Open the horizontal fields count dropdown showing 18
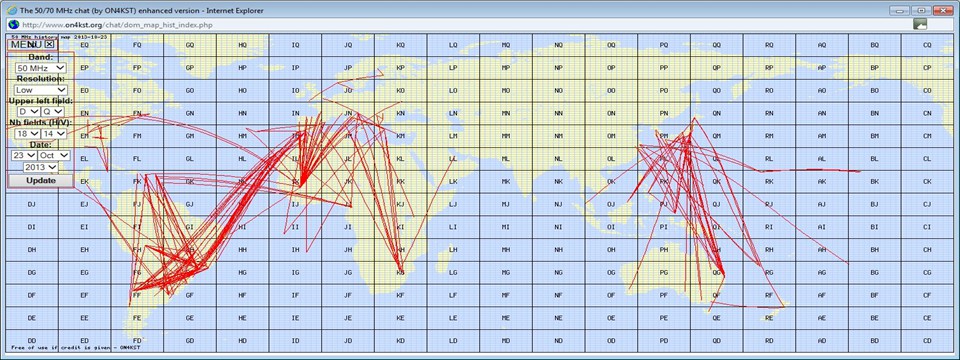This screenshot has height=360, width=960. pyautogui.click(x=29, y=133)
